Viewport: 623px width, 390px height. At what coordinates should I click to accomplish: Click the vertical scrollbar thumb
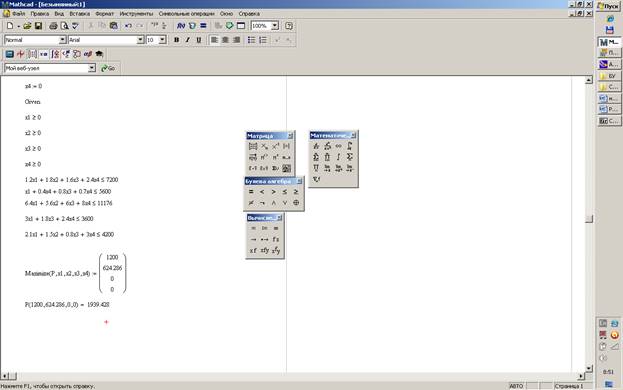589,219
